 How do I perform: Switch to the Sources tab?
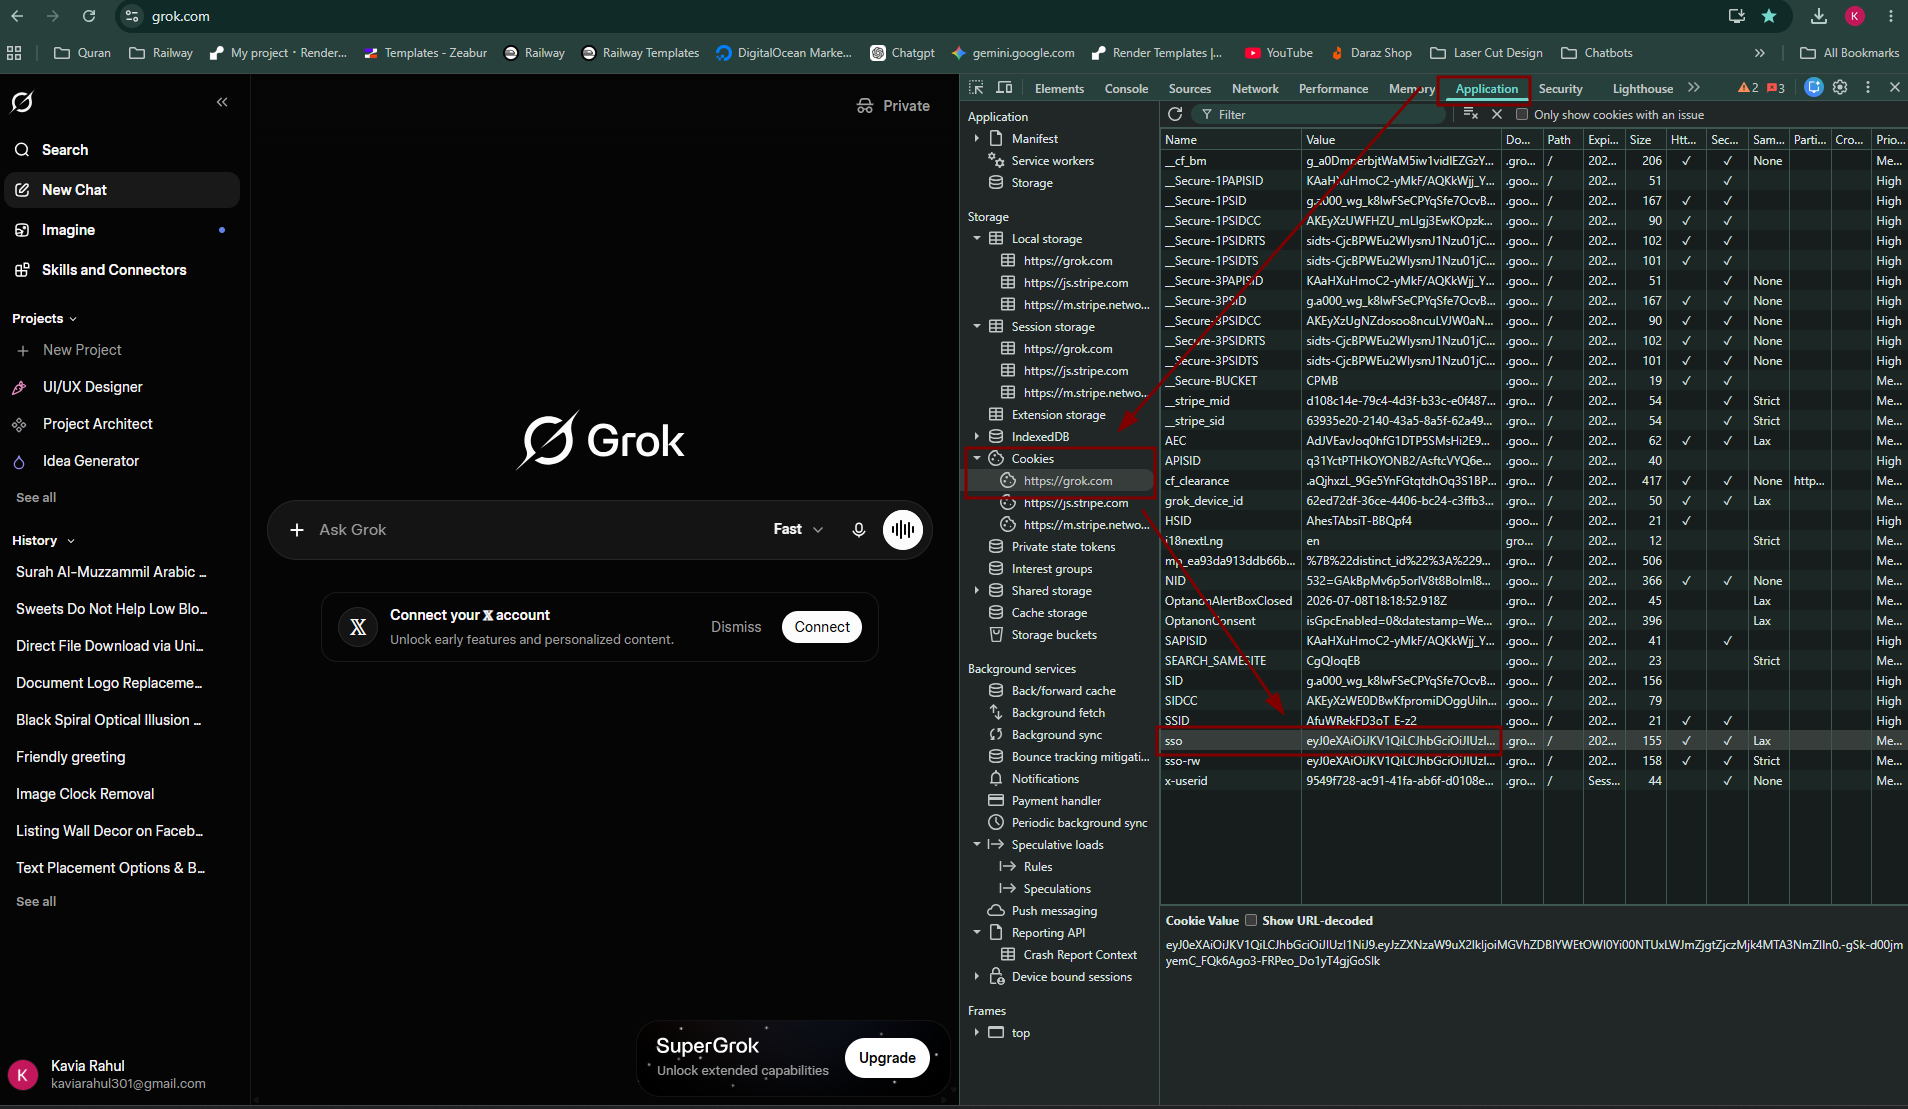click(1190, 89)
